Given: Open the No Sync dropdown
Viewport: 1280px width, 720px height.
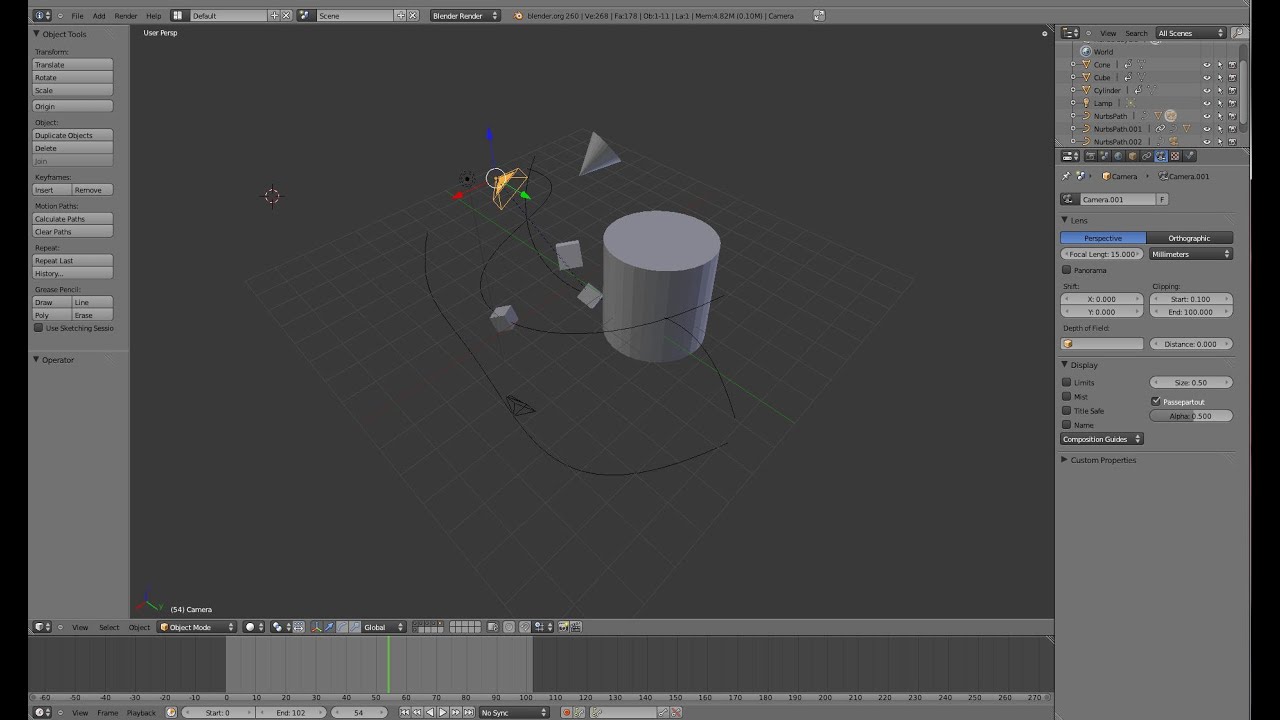Looking at the screenshot, I should pos(514,712).
